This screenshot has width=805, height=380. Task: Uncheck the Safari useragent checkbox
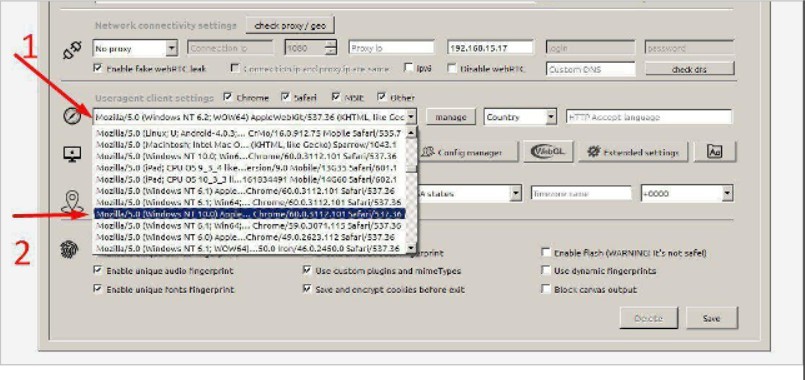click(285, 97)
